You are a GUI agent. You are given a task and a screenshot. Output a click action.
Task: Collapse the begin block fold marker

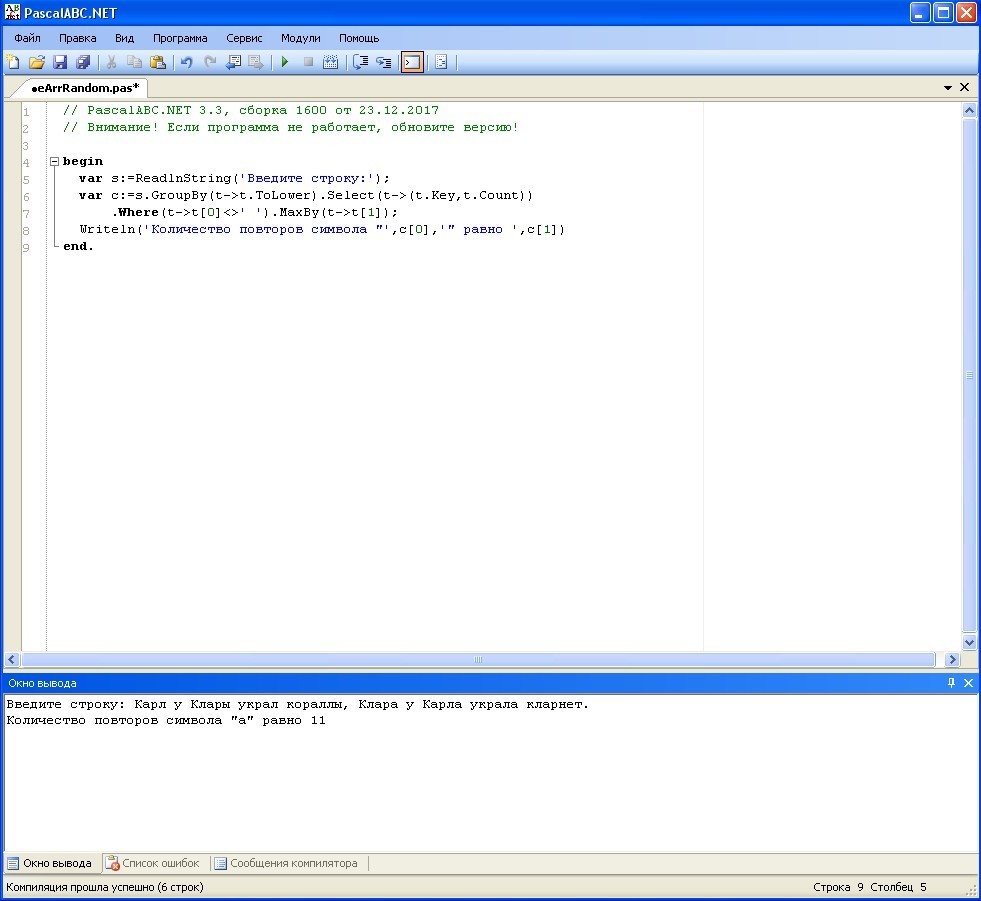click(x=54, y=161)
